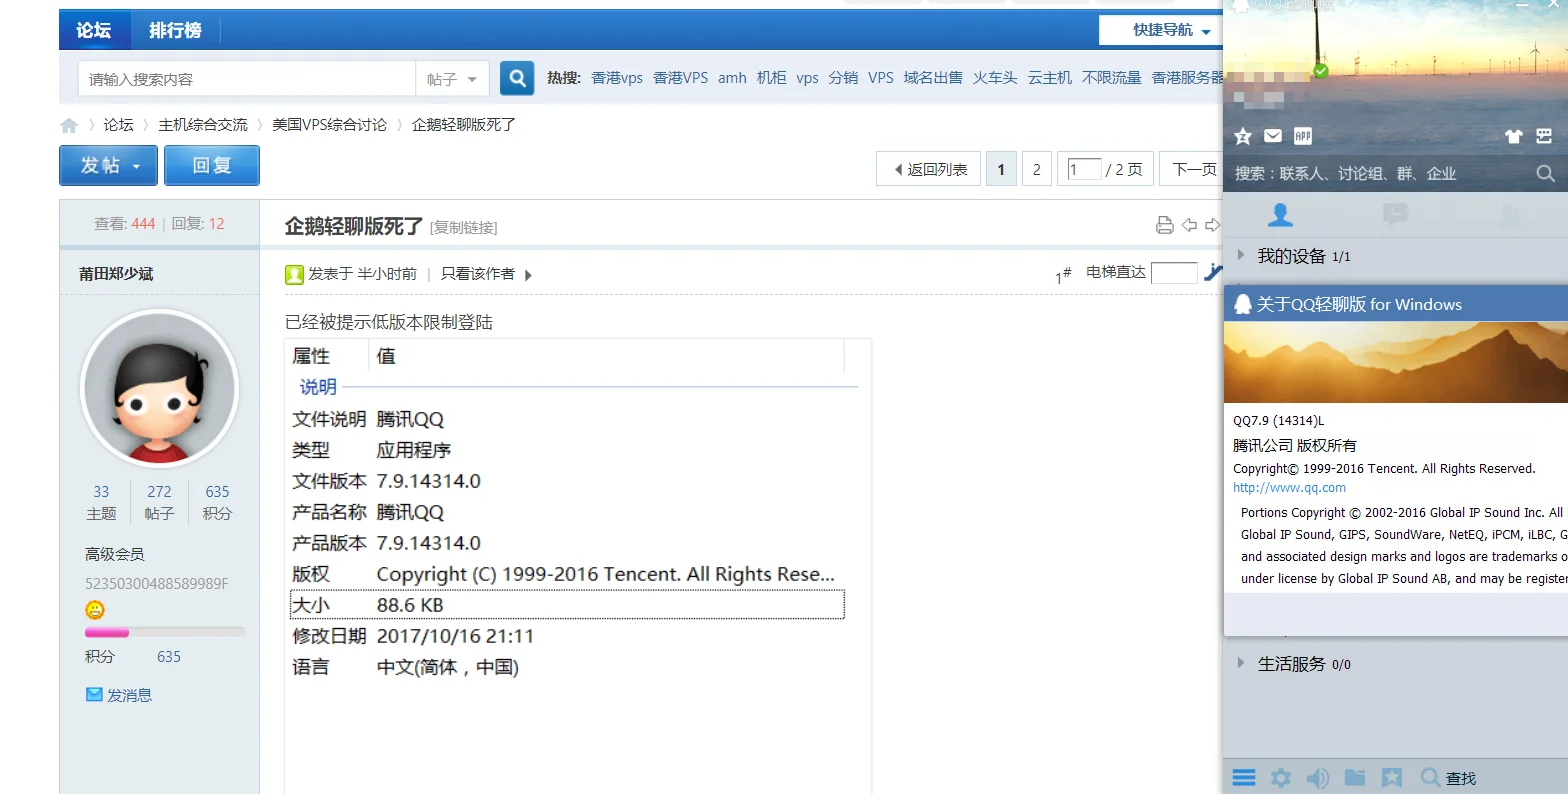
Task: Open the poster's cartoon avatar image
Action: (x=160, y=388)
